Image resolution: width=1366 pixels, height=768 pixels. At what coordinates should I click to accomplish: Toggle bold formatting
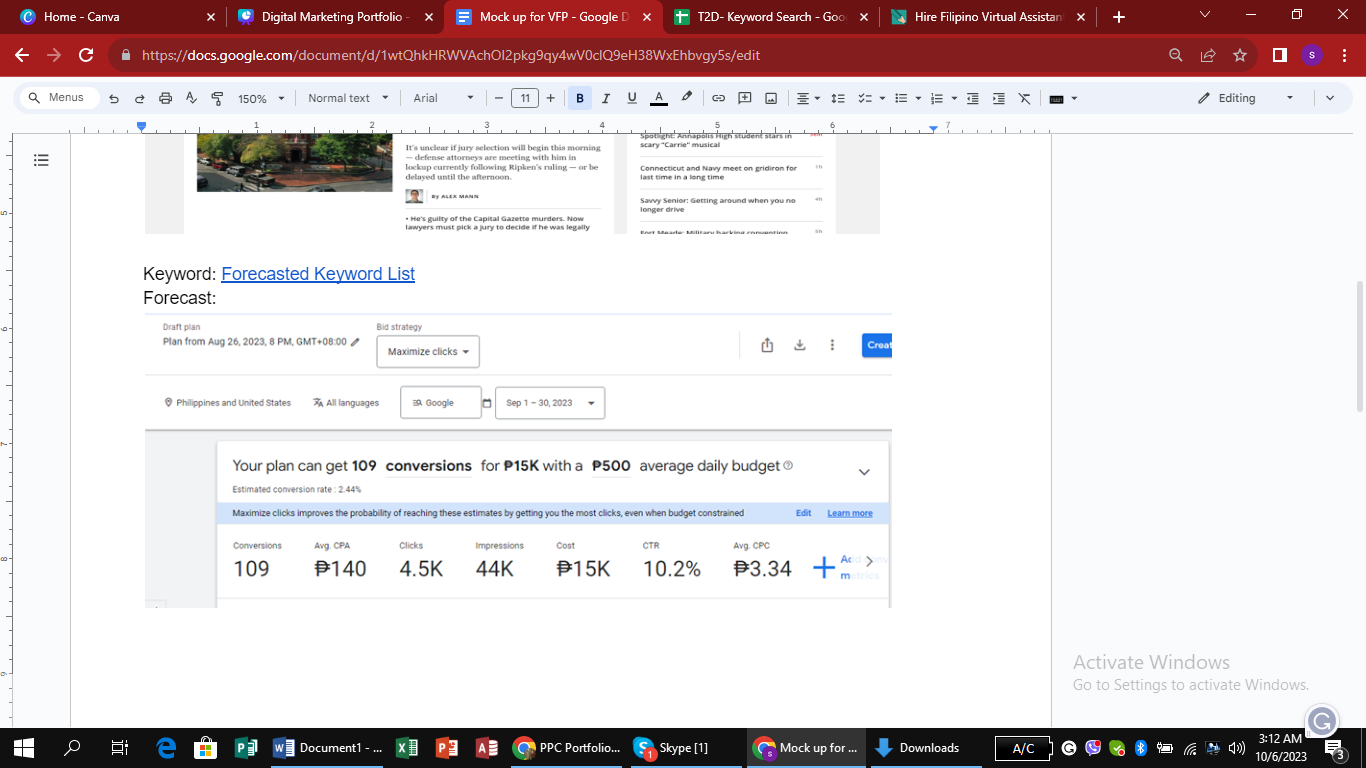580,98
